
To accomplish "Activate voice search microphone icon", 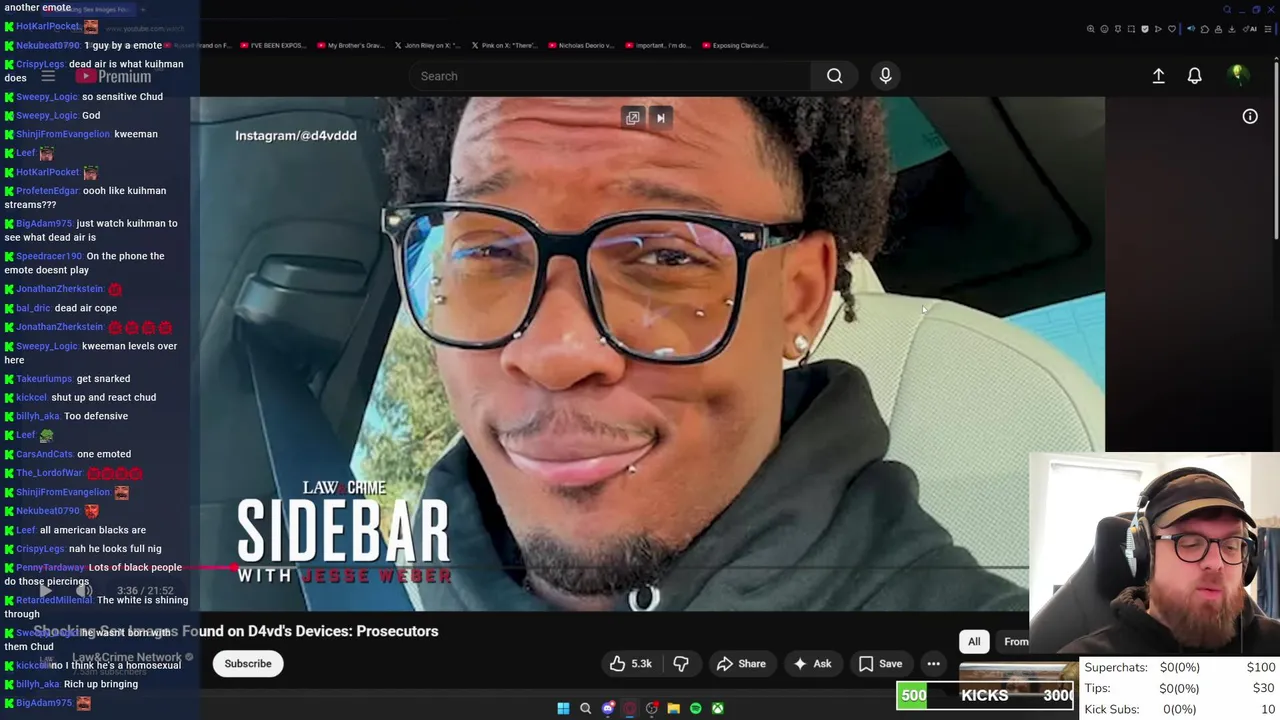I will point(885,76).
